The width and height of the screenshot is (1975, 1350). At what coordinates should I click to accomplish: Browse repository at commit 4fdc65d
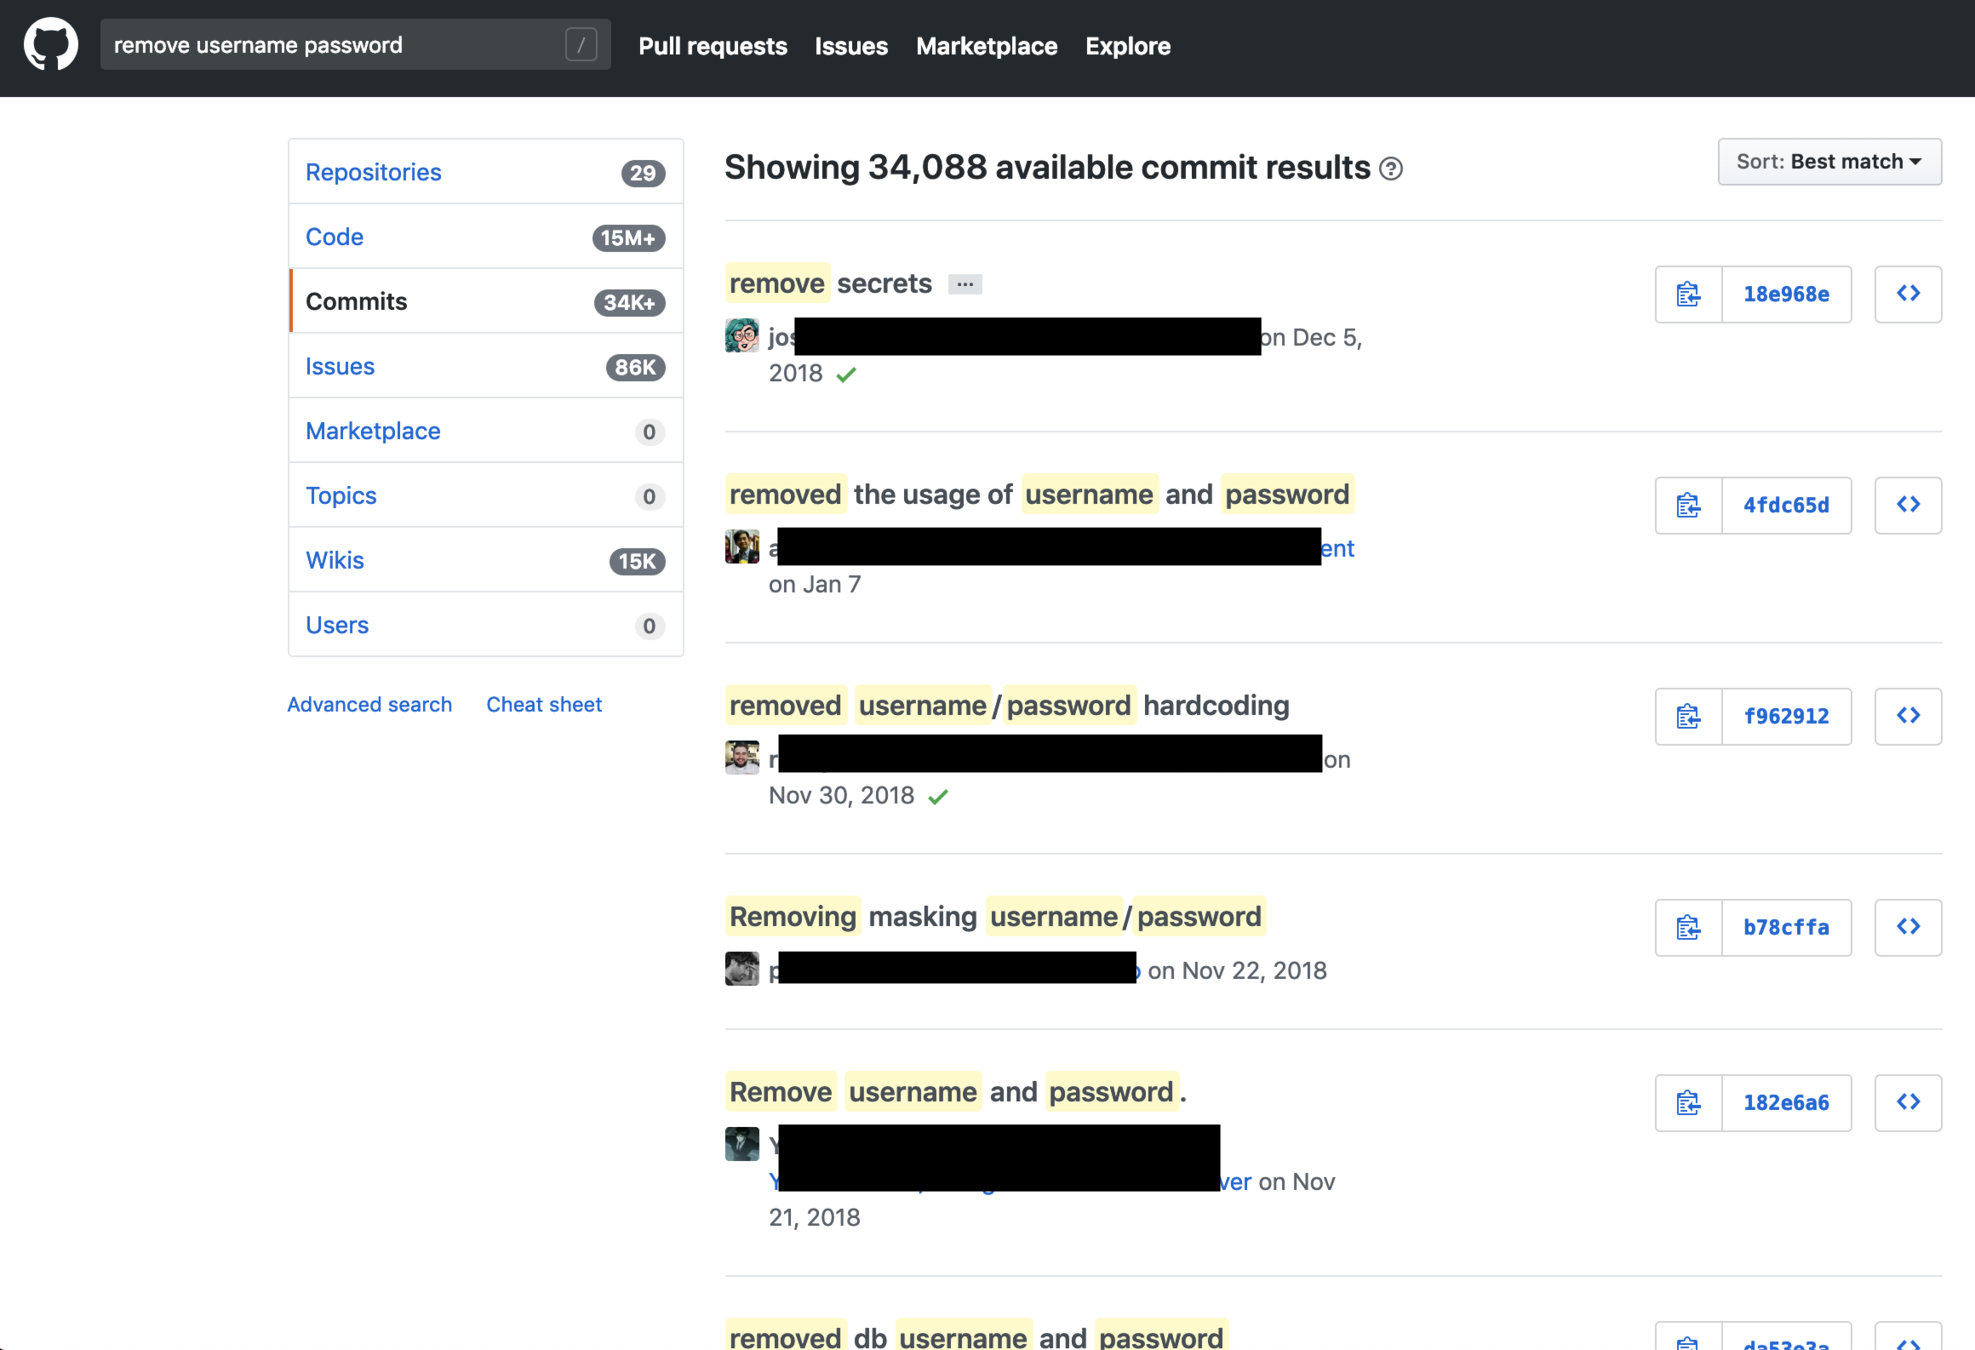click(1907, 505)
